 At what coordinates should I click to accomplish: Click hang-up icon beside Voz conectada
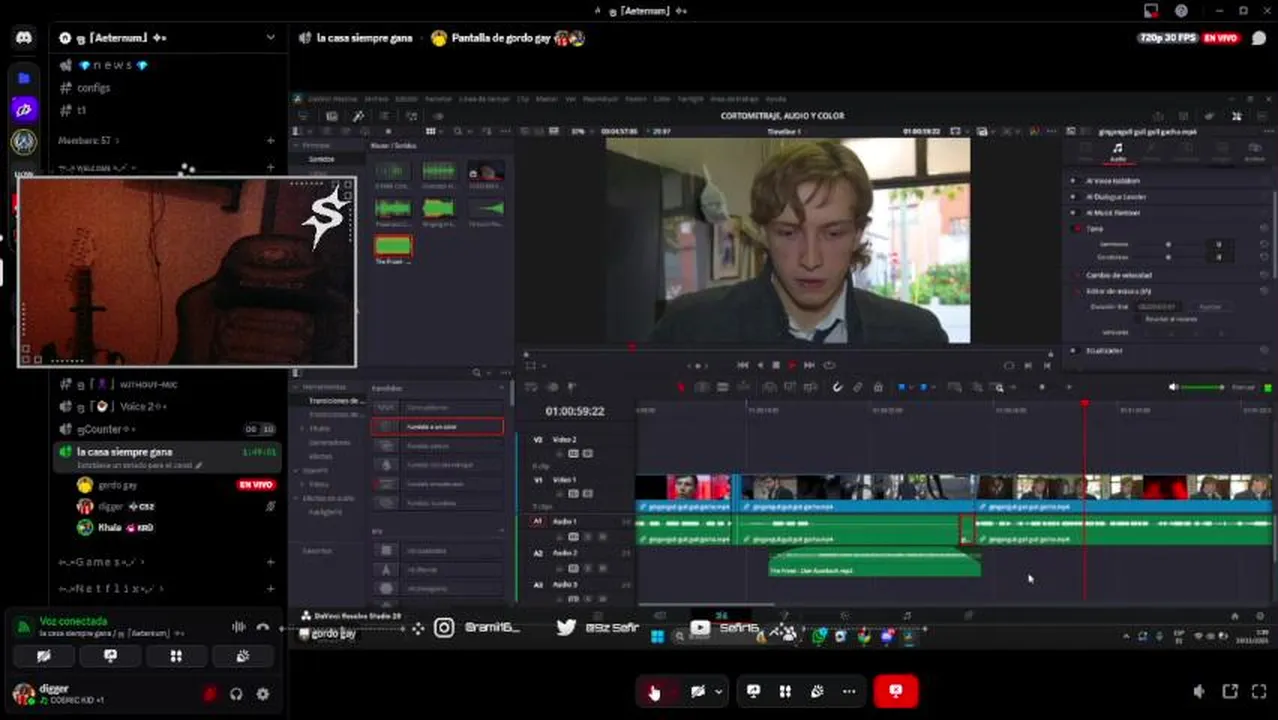click(x=263, y=627)
